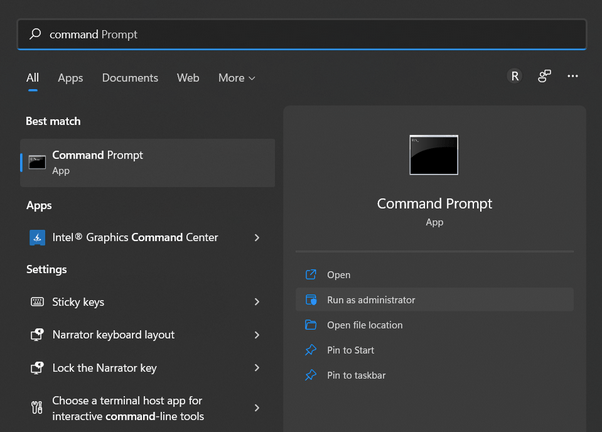Click the Command Prompt title in preview pane
The height and width of the screenshot is (433, 602).
pyautogui.click(x=434, y=203)
